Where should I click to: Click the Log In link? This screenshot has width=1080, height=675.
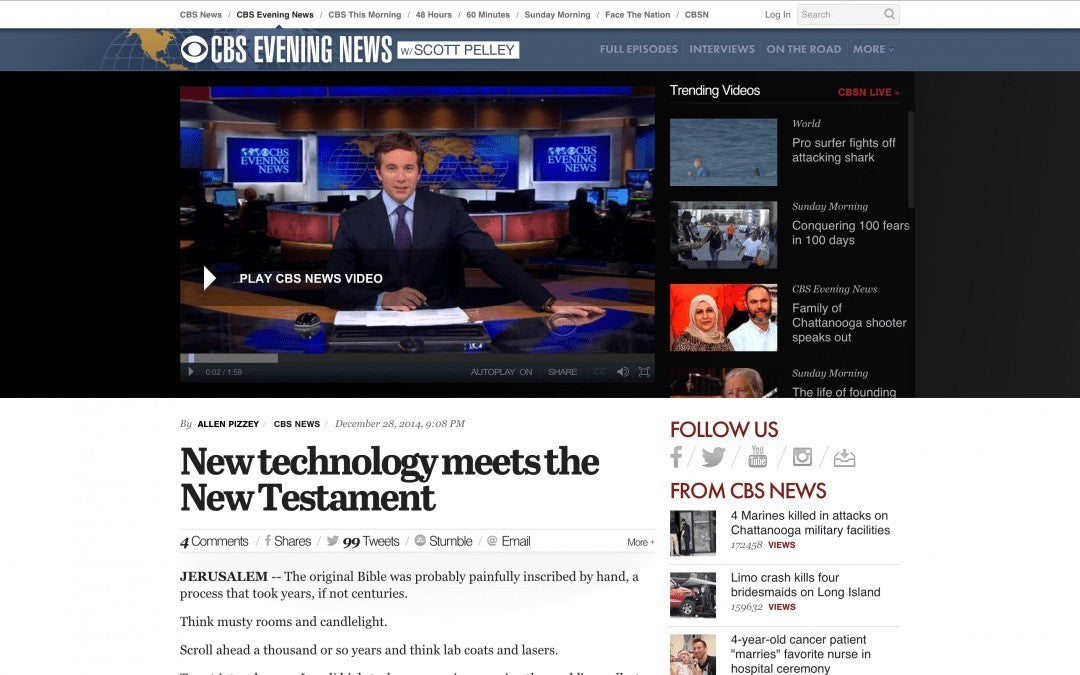[x=777, y=15]
